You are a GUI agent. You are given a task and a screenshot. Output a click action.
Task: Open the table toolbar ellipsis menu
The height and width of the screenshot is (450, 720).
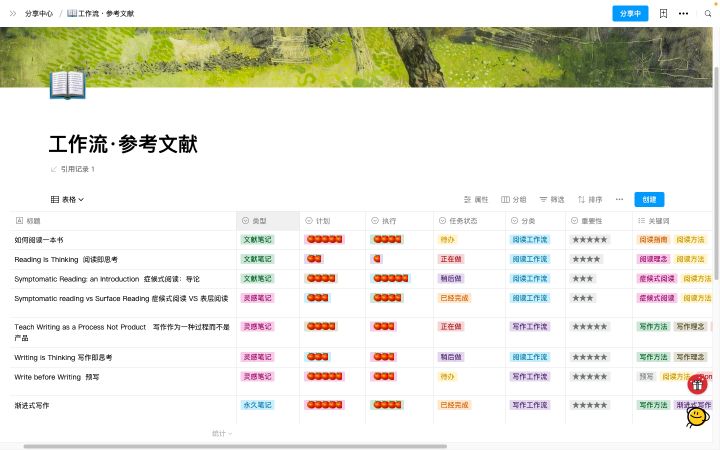pyautogui.click(x=619, y=199)
